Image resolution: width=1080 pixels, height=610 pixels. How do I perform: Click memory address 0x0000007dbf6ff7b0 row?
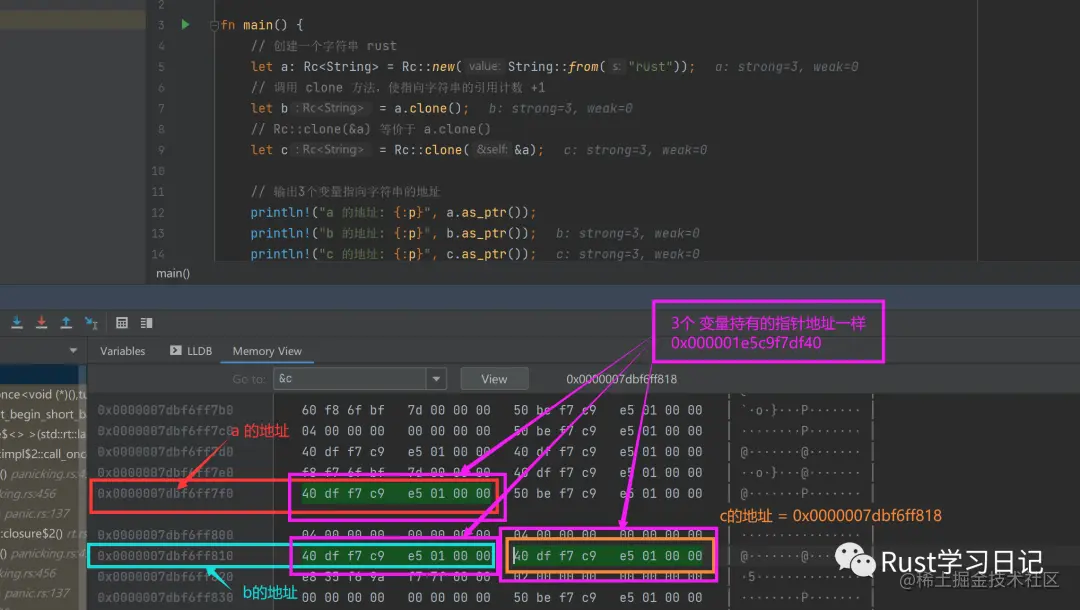coord(165,410)
